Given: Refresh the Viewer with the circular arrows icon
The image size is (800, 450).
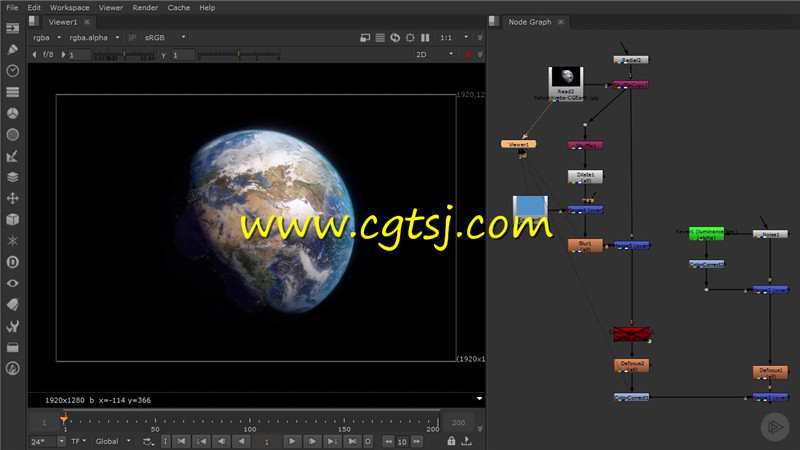Looking at the screenshot, I should coord(395,38).
